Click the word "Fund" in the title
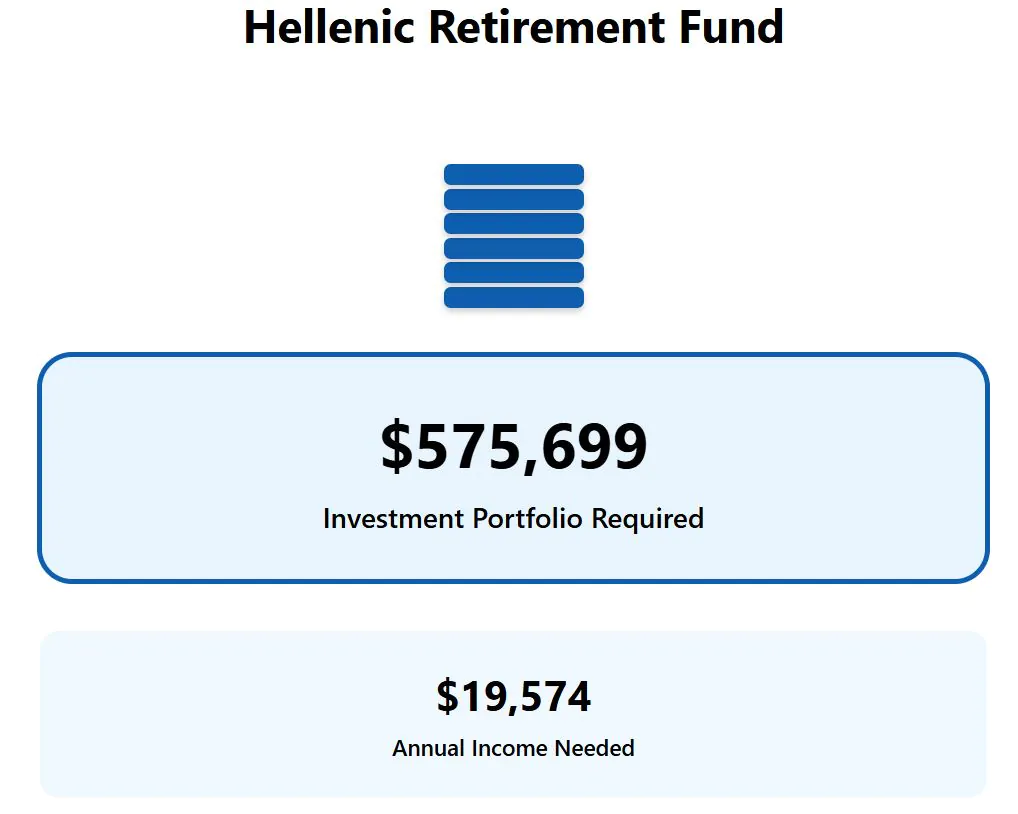Viewport: 1018px width, 814px height. click(732, 27)
